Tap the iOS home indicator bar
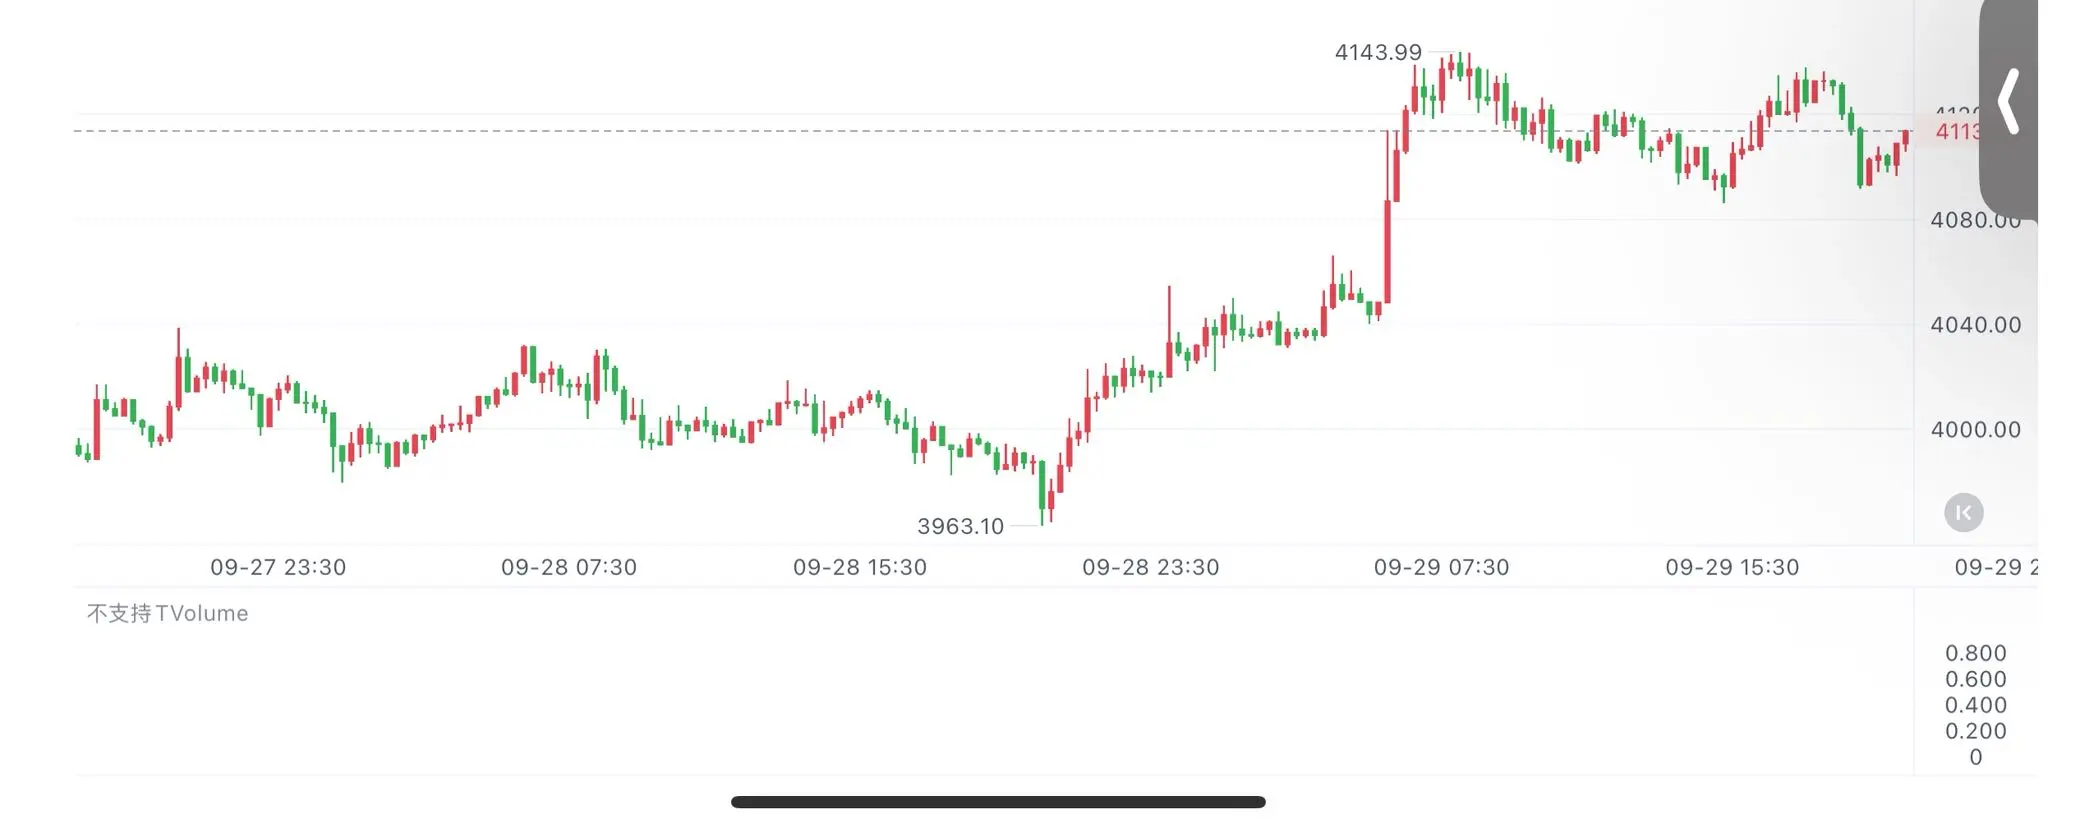 pos(998,802)
